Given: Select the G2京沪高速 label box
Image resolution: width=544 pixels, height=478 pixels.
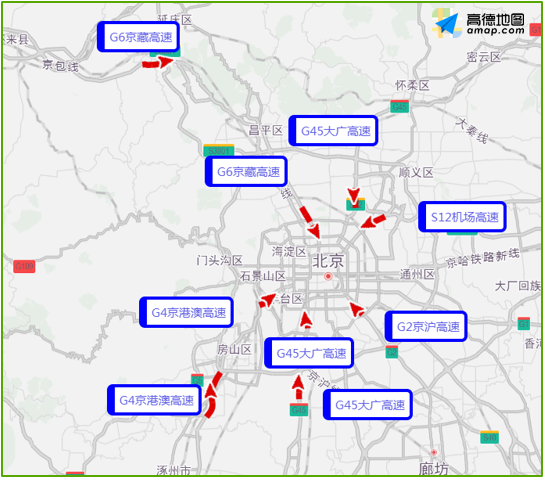Looking at the screenshot, I should coord(426,326).
